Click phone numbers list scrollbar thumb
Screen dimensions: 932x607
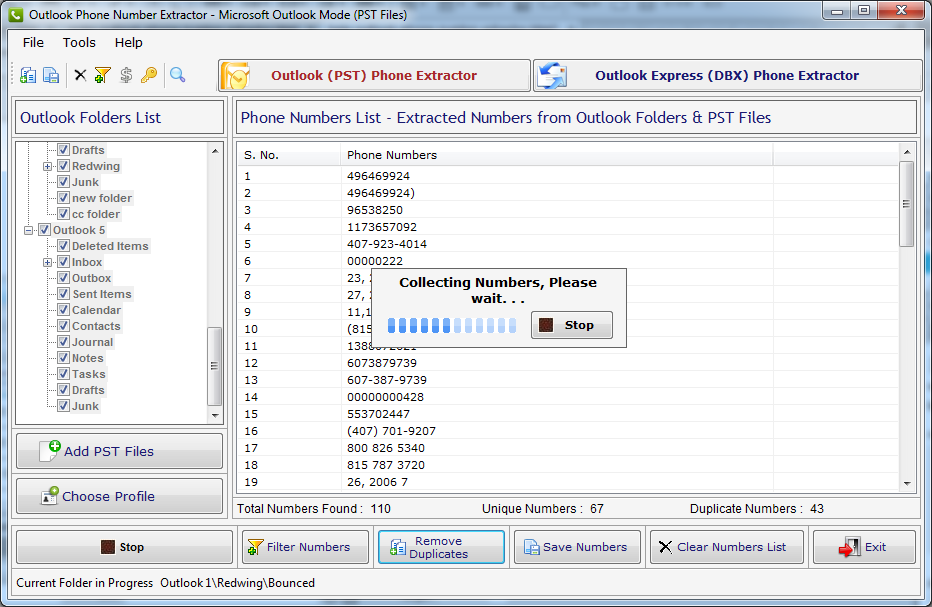[x=906, y=204]
